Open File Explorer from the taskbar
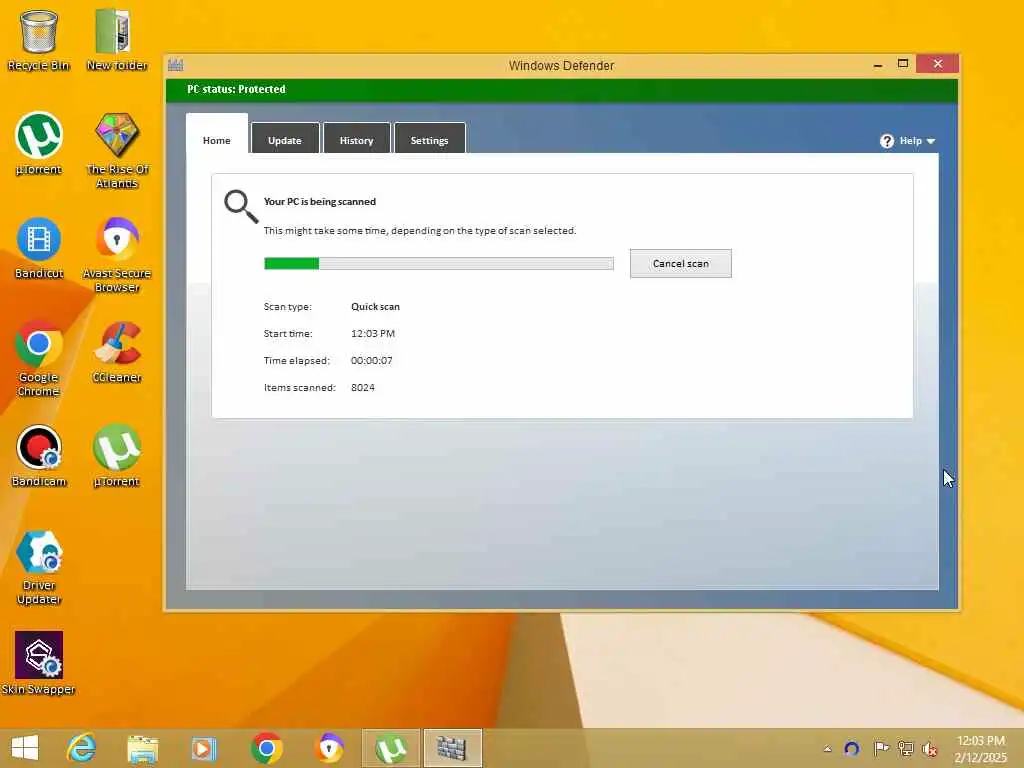The width and height of the screenshot is (1024, 768). (x=142, y=748)
